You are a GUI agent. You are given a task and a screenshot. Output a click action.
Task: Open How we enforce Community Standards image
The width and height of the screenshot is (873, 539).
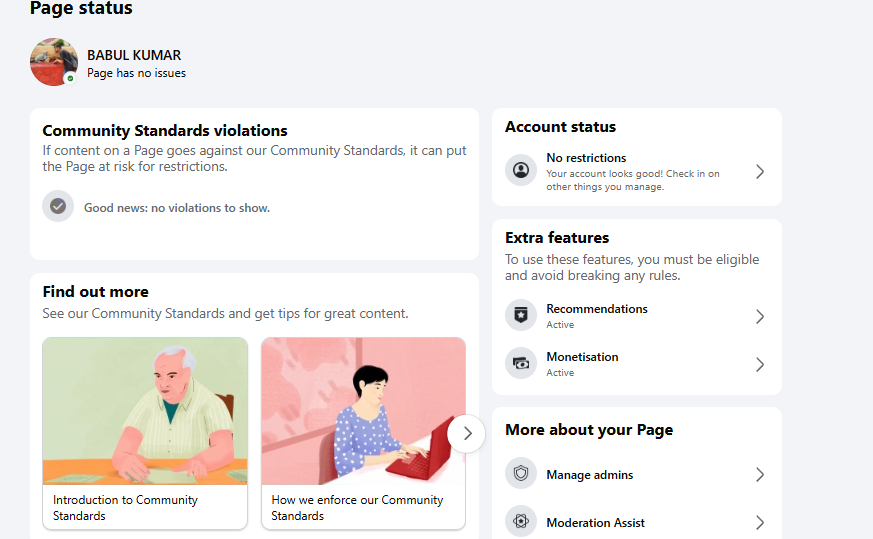tap(363, 411)
